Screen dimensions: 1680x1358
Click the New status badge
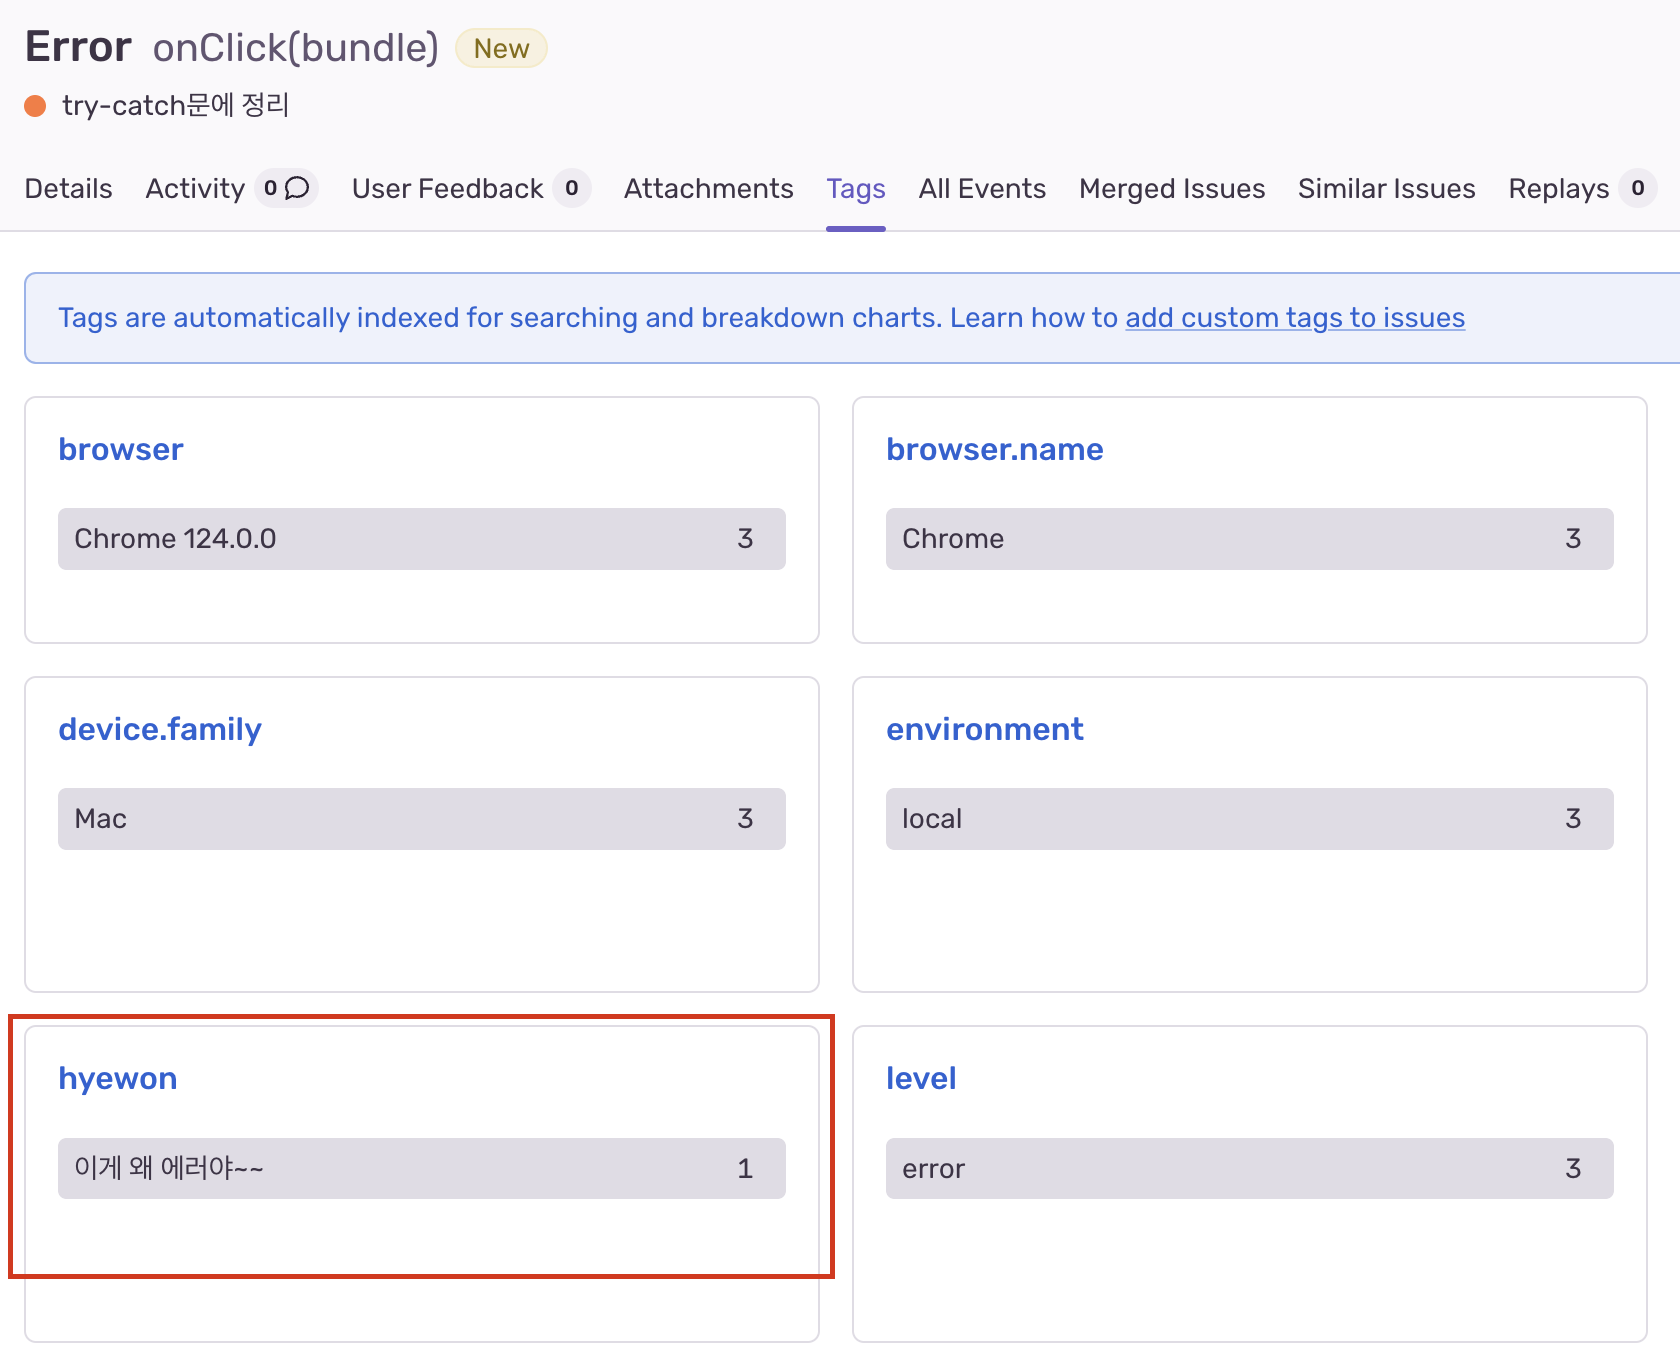(501, 48)
